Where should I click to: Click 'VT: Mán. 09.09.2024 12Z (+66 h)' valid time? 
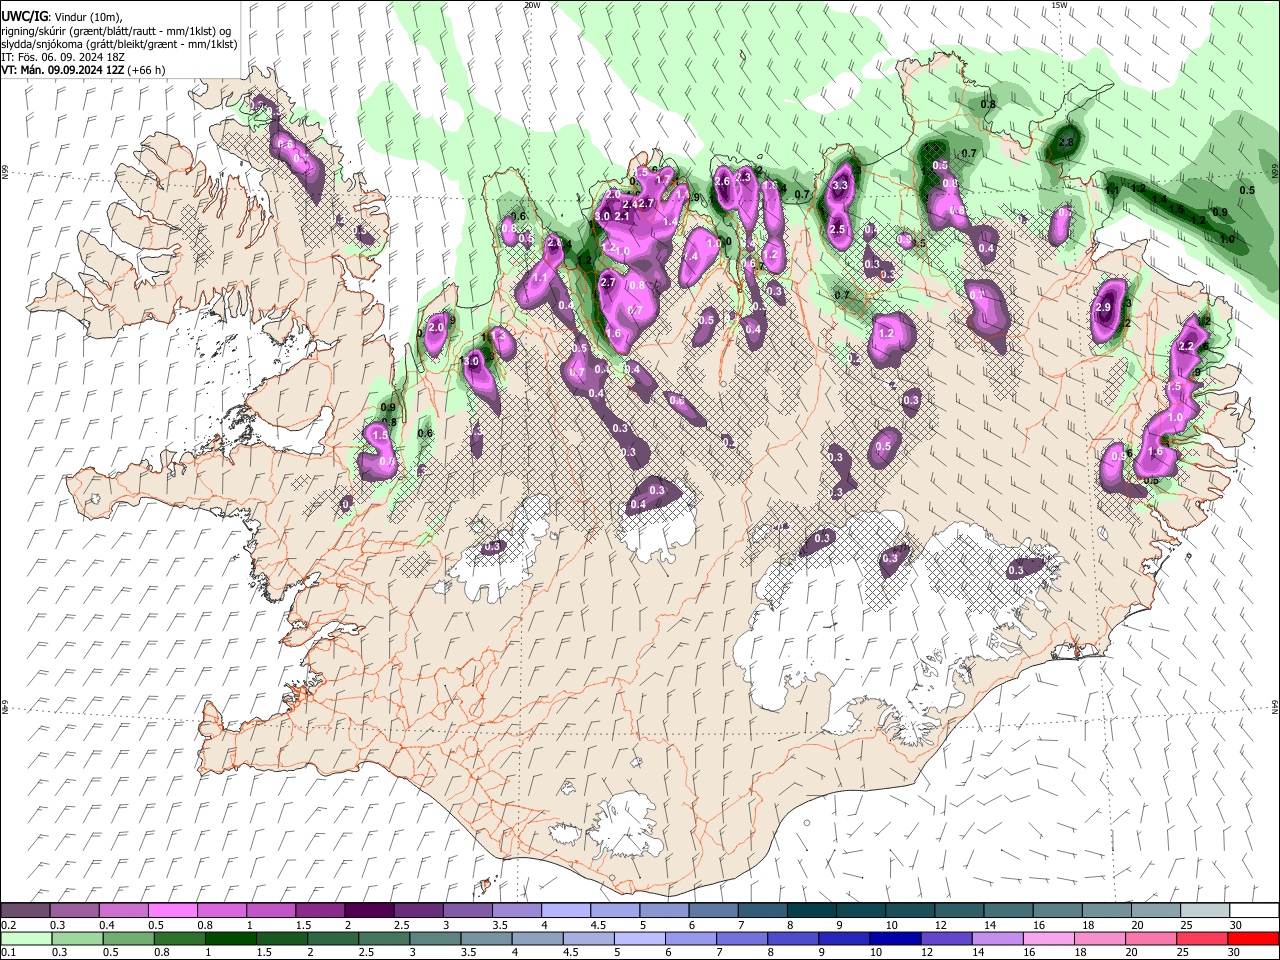(83, 70)
